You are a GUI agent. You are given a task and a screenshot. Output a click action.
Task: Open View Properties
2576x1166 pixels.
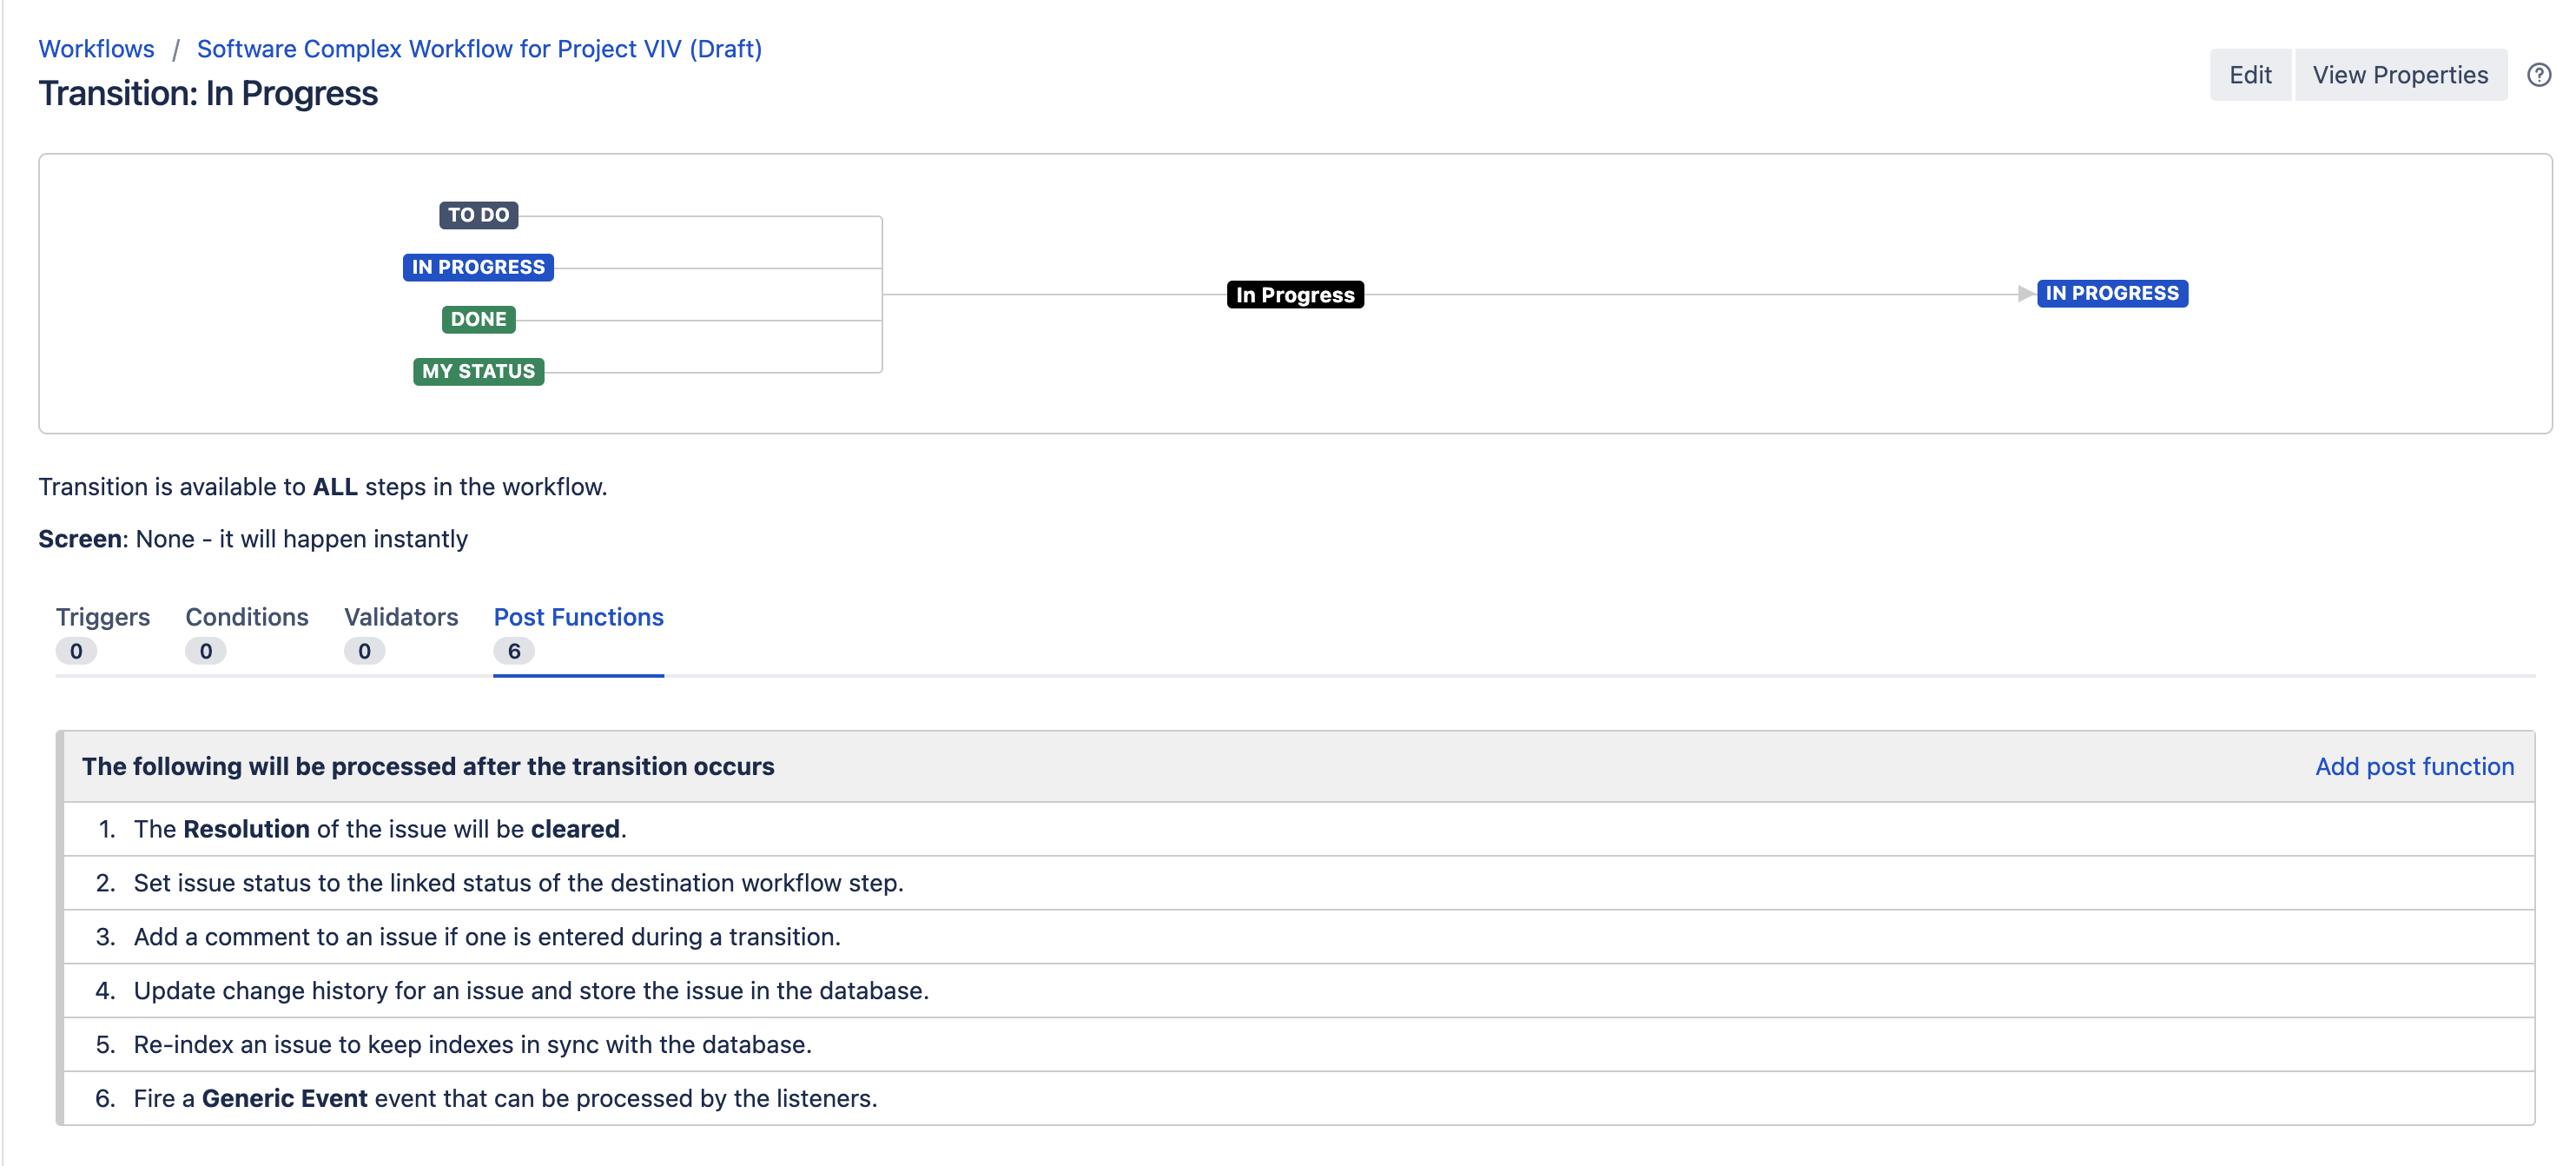2400,75
